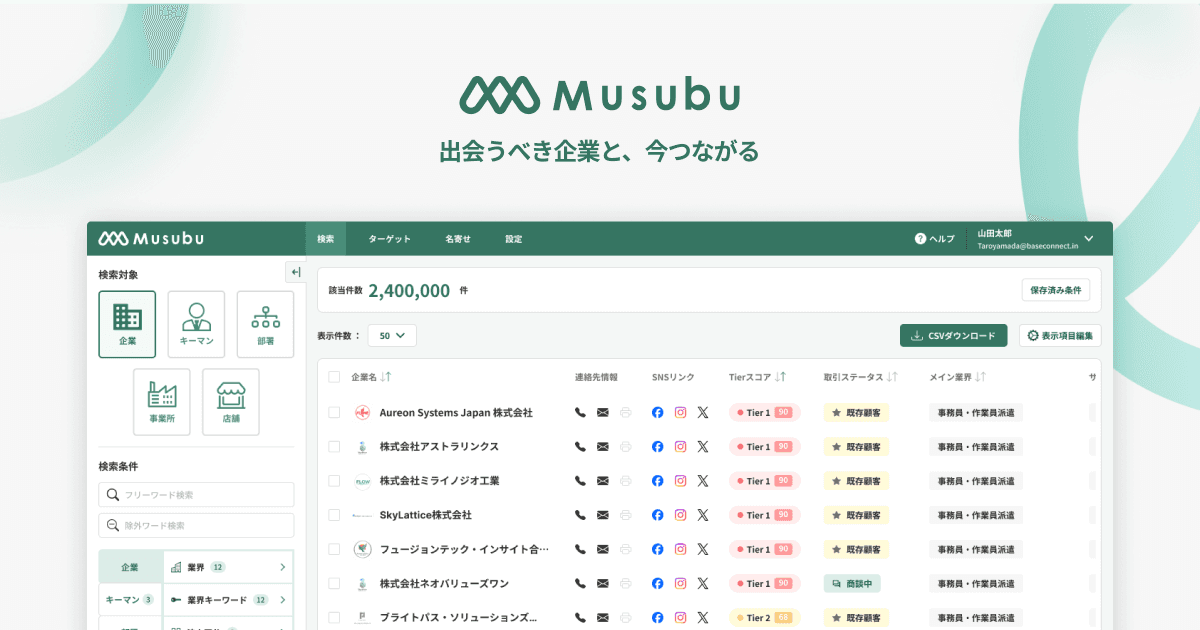Image resolution: width=1200 pixels, height=630 pixels.
Task: Check the row checkbox for Aureon Systems Japan
Action: tap(336, 412)
